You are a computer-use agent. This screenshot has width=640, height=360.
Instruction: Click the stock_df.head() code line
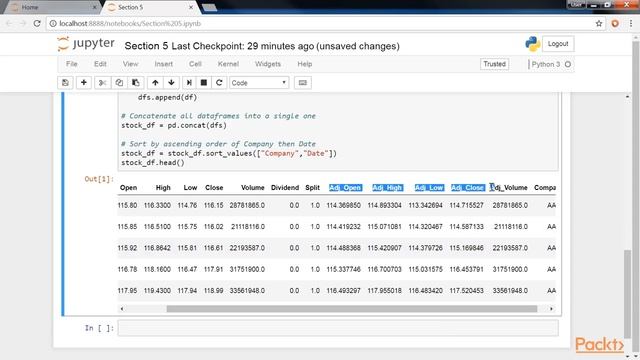click(x=153, y=163)
